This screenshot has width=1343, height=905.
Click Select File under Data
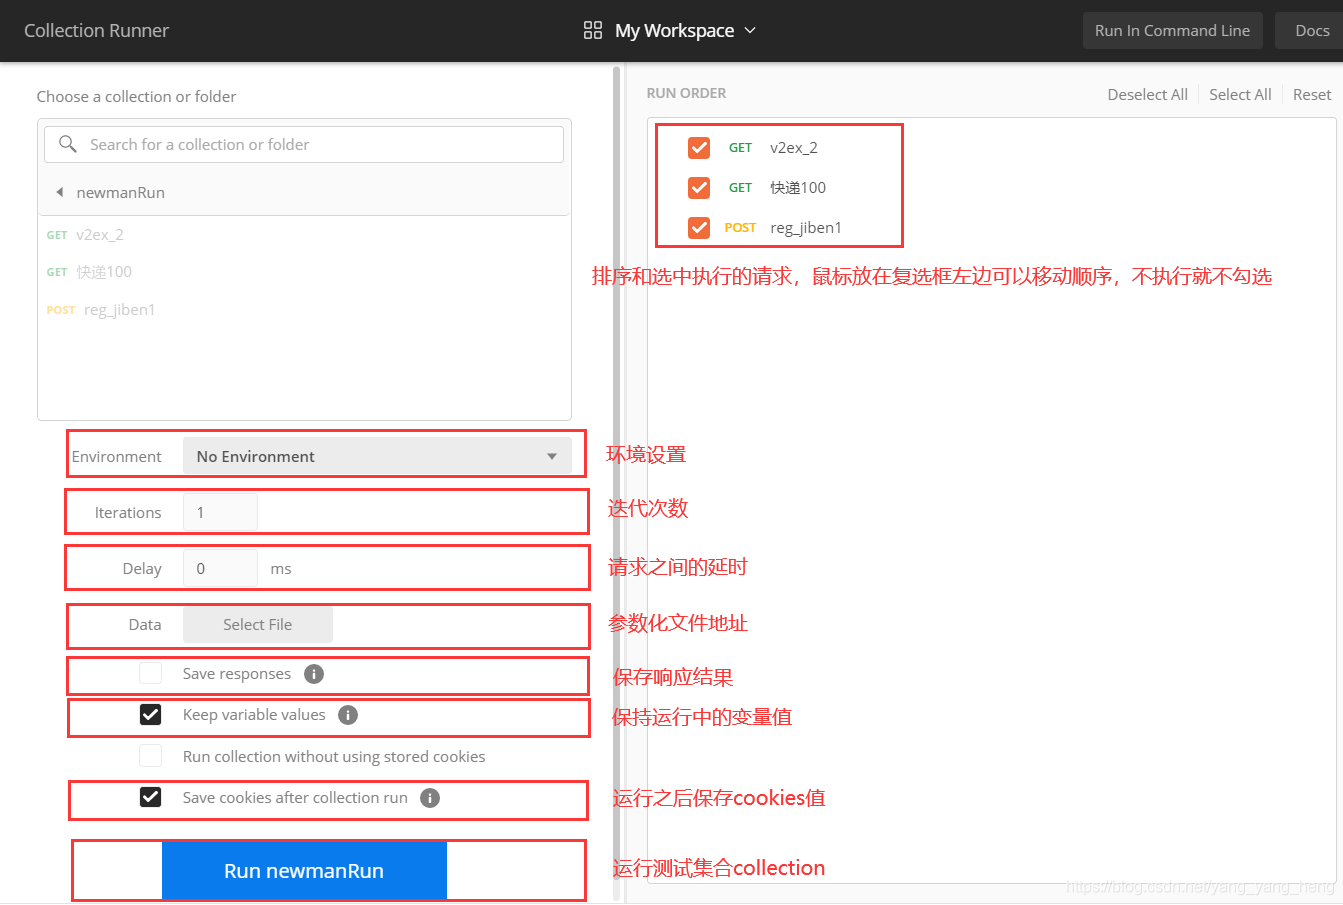257,624
